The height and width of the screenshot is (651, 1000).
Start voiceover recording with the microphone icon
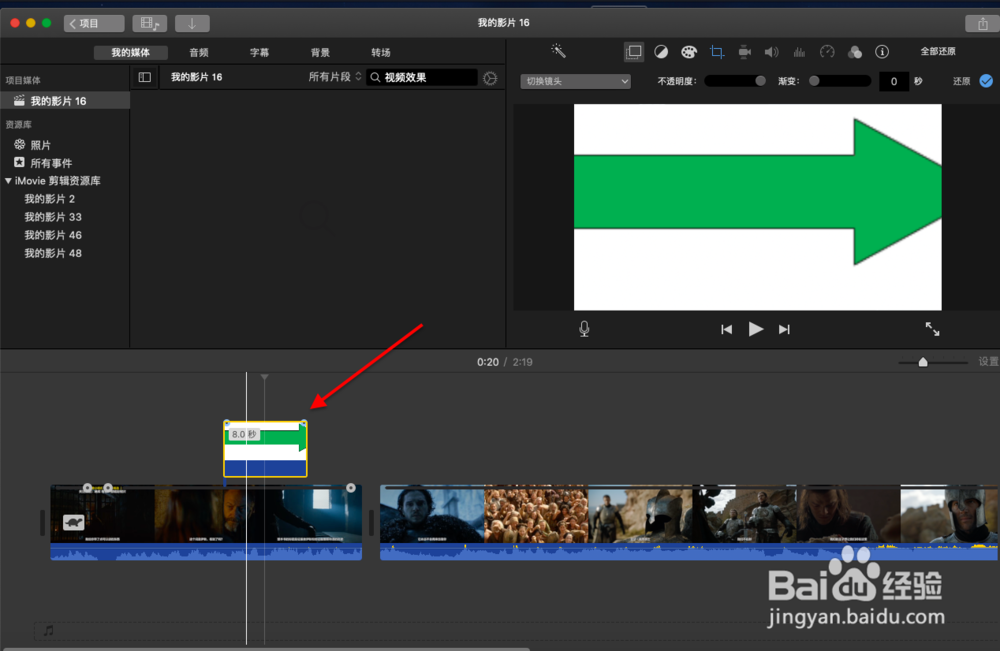584,328
